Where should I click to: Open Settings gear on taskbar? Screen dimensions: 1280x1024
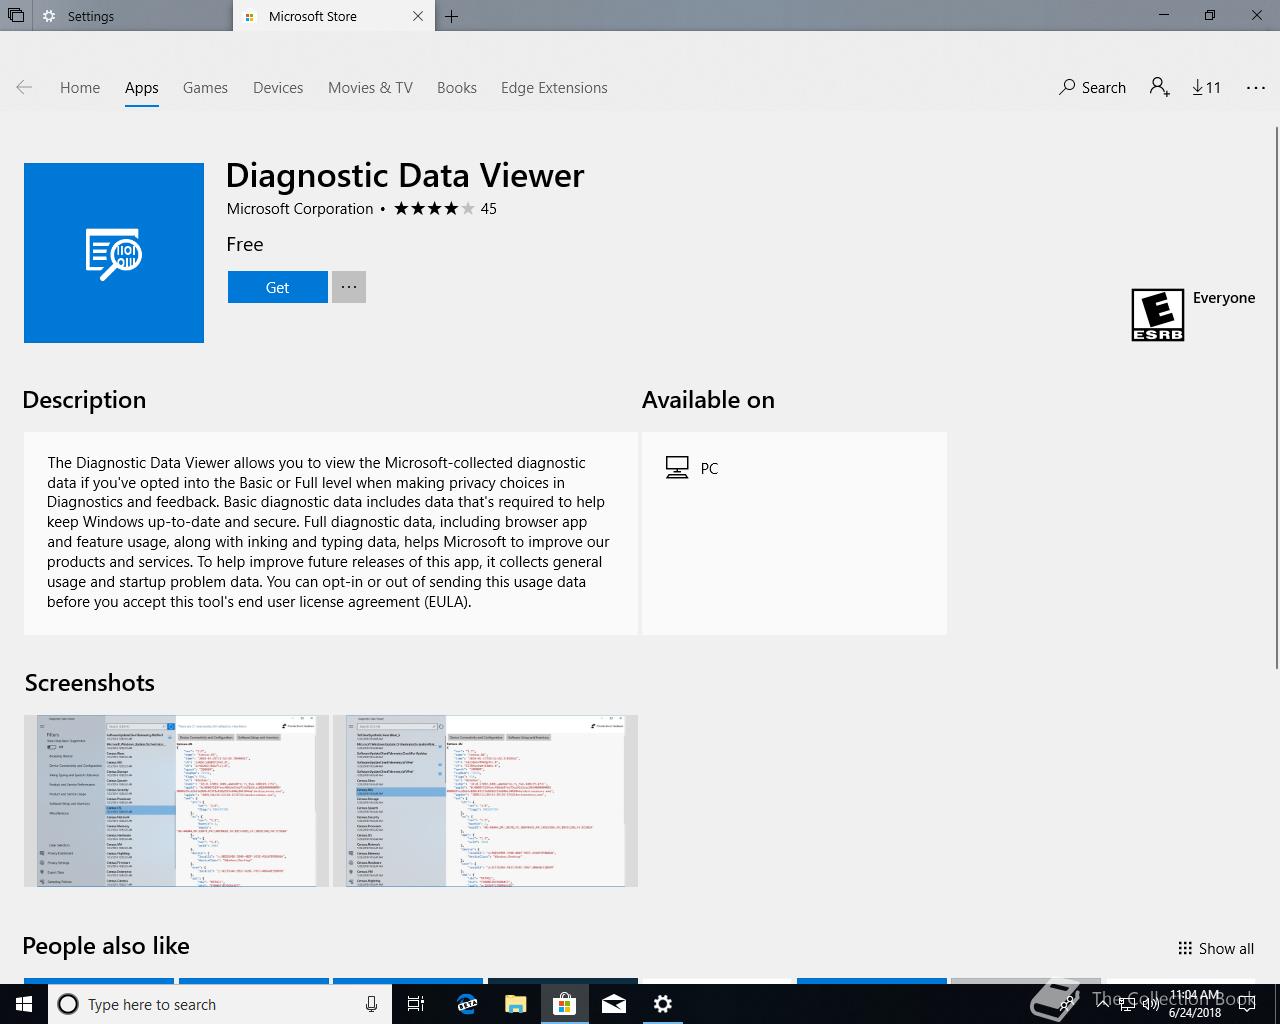click(x=662, y=1004)
